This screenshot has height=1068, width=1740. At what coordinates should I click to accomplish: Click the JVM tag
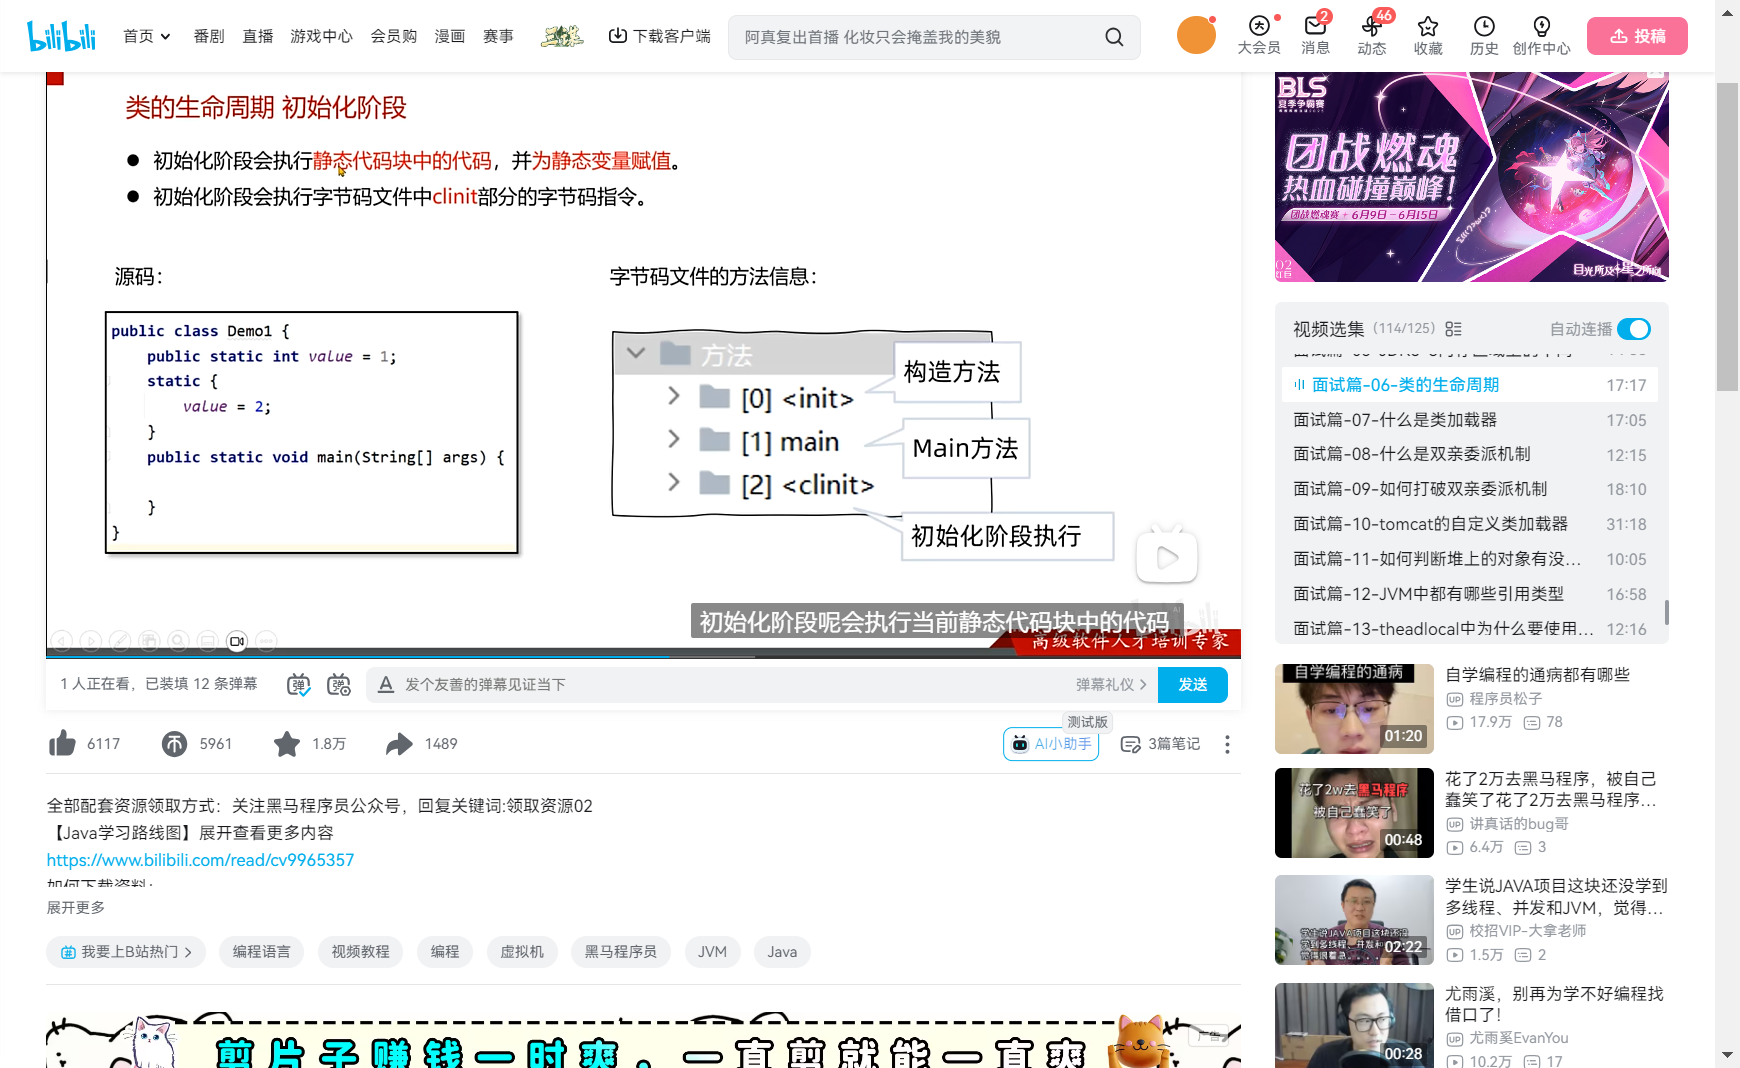tap(712, 952)
